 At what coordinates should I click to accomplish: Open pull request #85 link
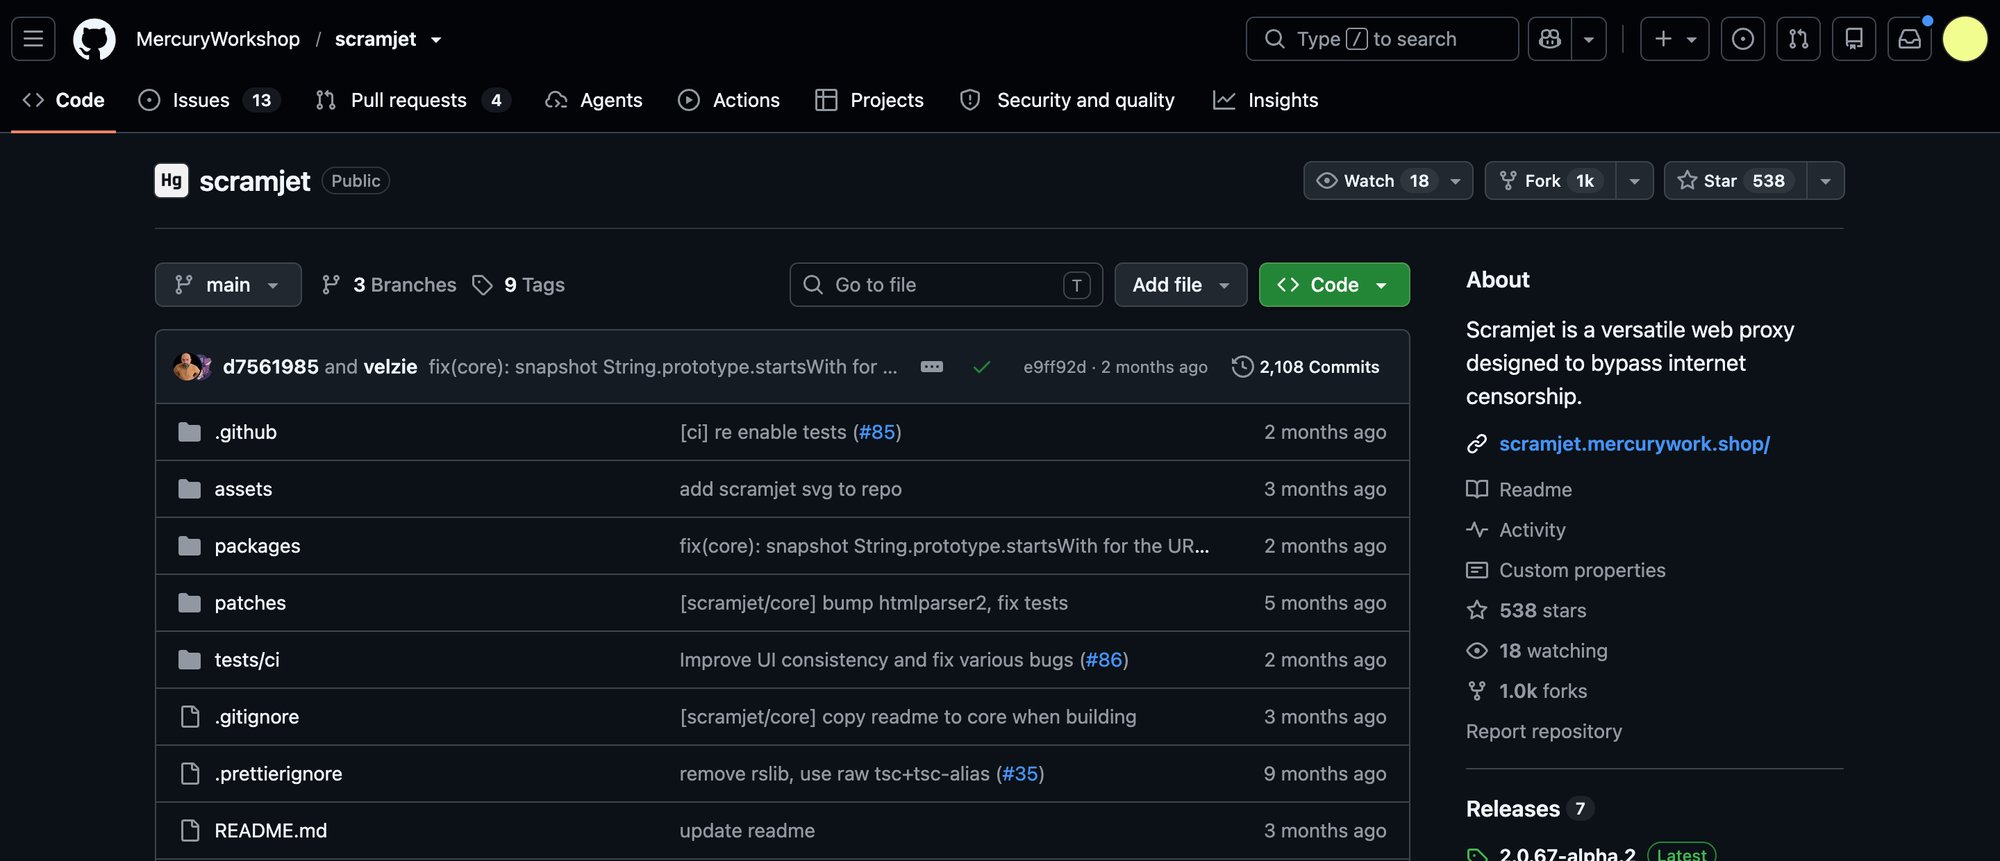pos(877,432)
